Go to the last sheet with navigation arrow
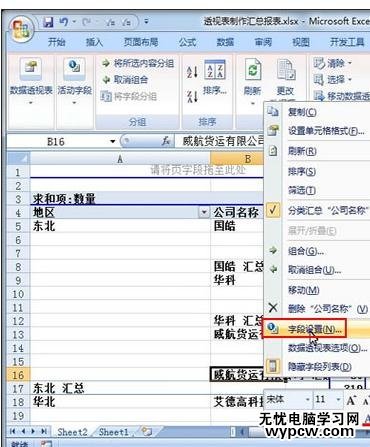 pyautogui.click(x=44, y=431)
